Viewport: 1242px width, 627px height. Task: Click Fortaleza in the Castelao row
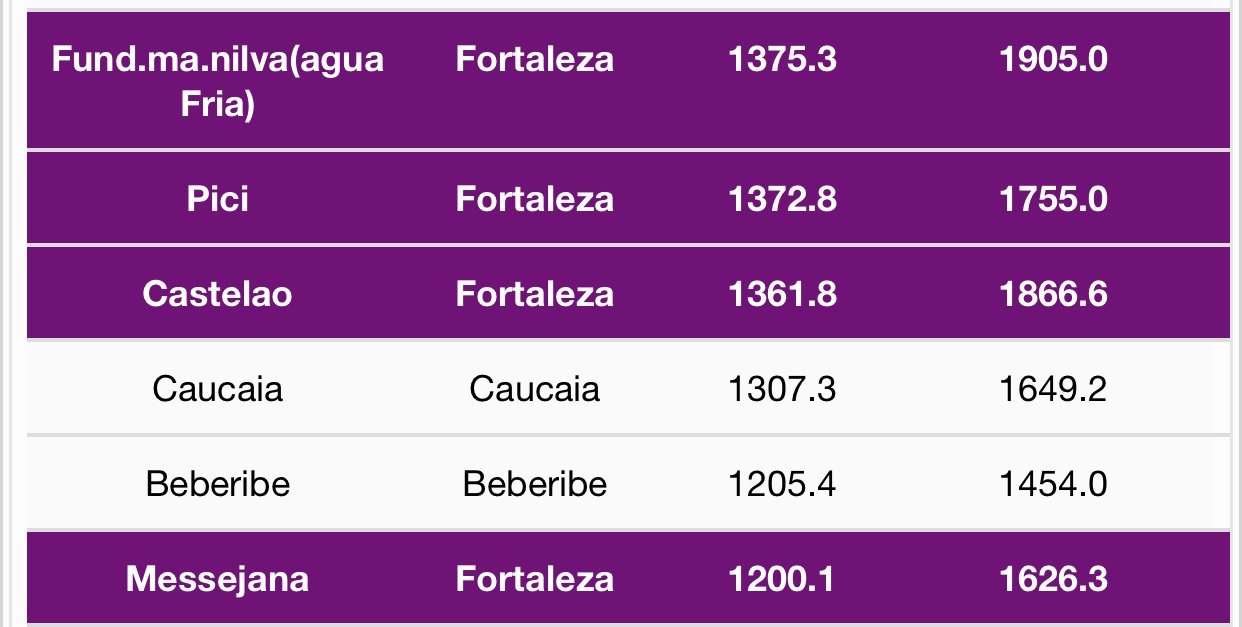coord(534,294)
